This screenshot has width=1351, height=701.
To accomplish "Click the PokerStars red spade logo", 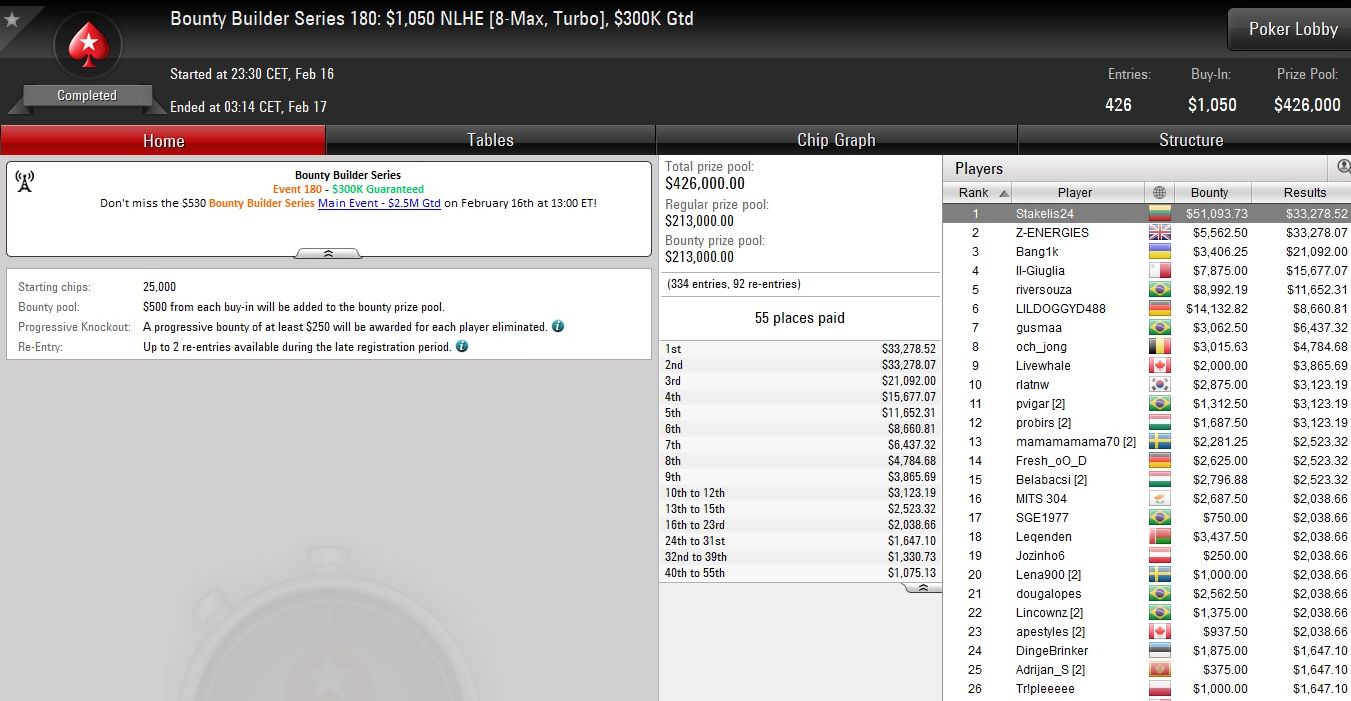I will click(x=88, y=46).
